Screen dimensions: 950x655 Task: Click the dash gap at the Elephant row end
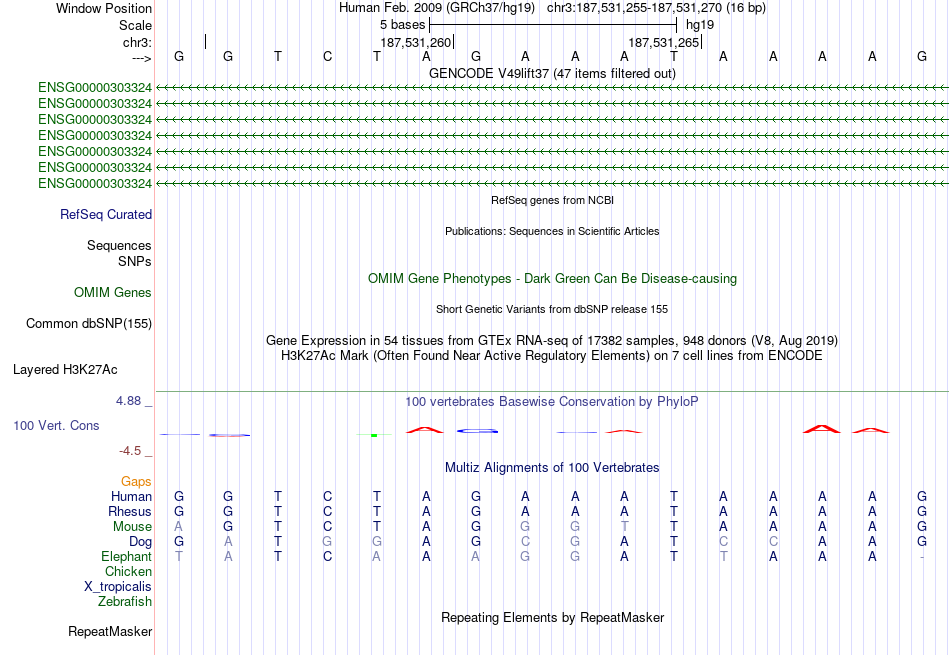click(922, 557)
